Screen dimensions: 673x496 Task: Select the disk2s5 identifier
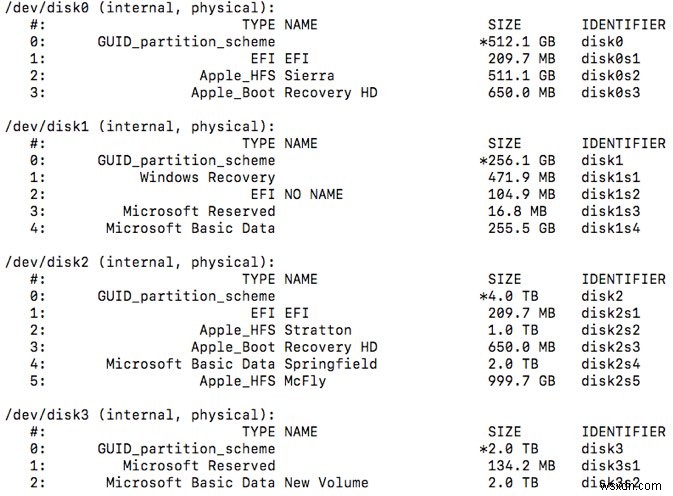click(x=611, y=380)
